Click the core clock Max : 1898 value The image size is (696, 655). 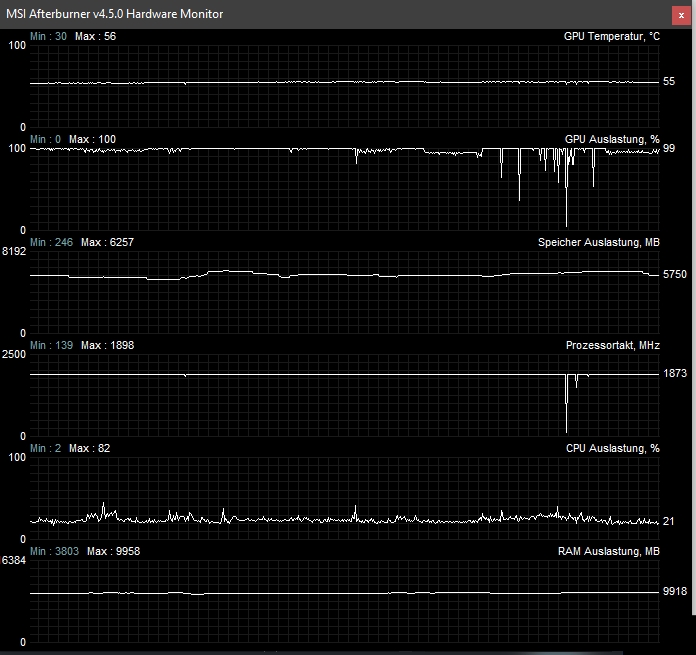(x=107, y=345)
